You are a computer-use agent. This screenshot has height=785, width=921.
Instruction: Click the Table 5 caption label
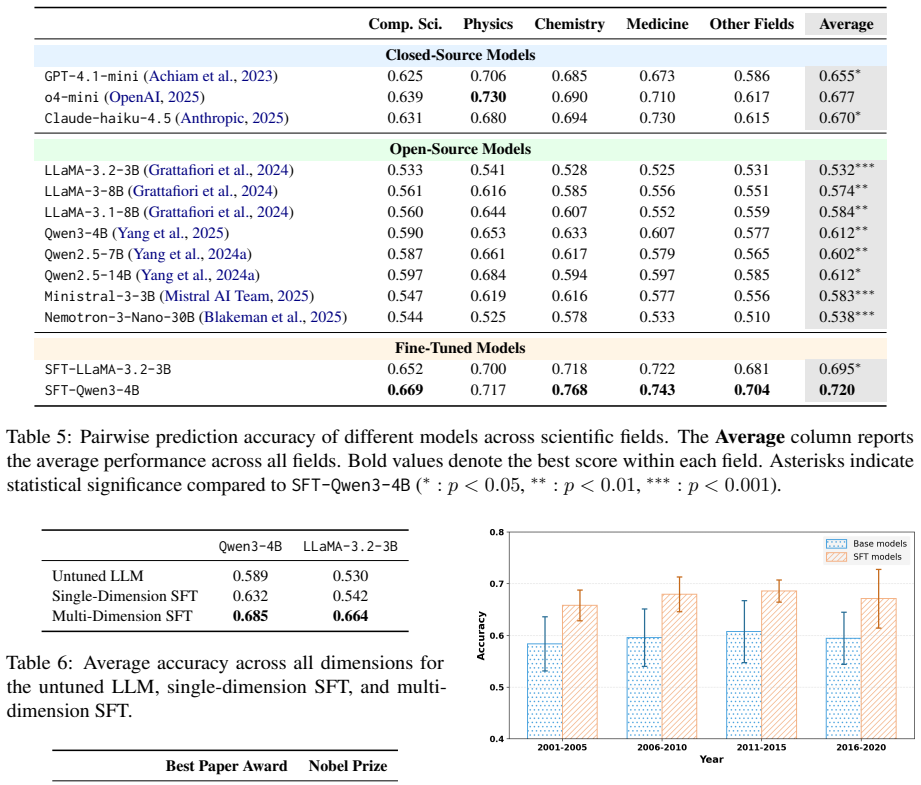click(x=39, y=438)
